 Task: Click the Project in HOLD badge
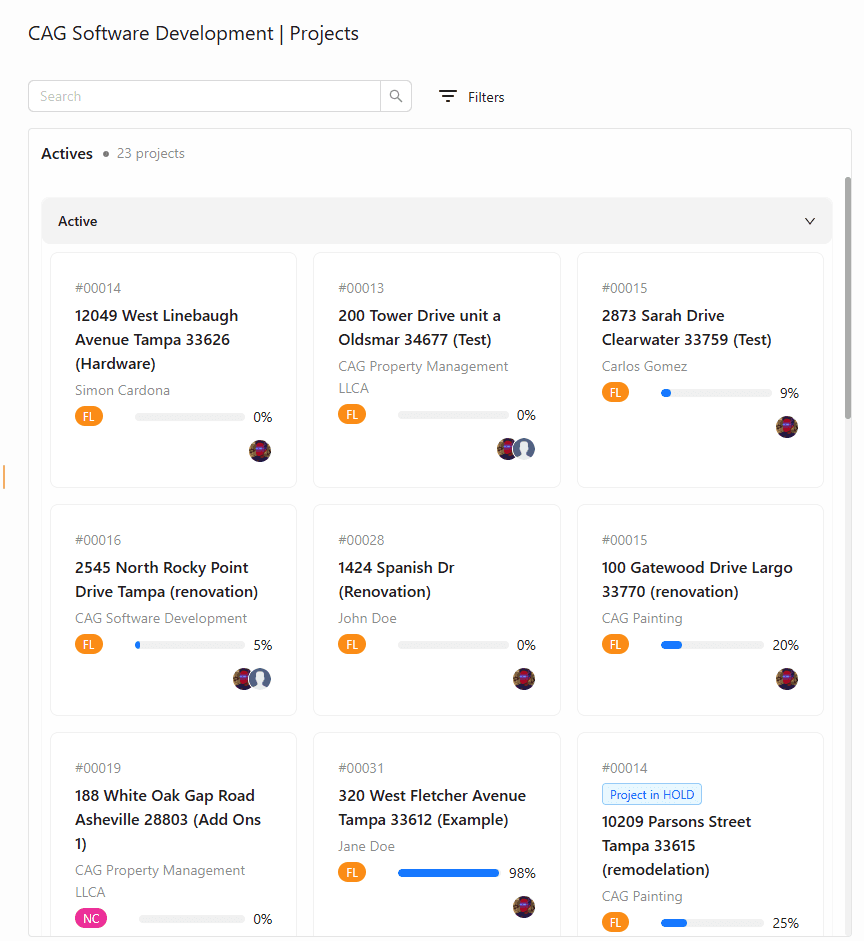(x=652, y=794)
